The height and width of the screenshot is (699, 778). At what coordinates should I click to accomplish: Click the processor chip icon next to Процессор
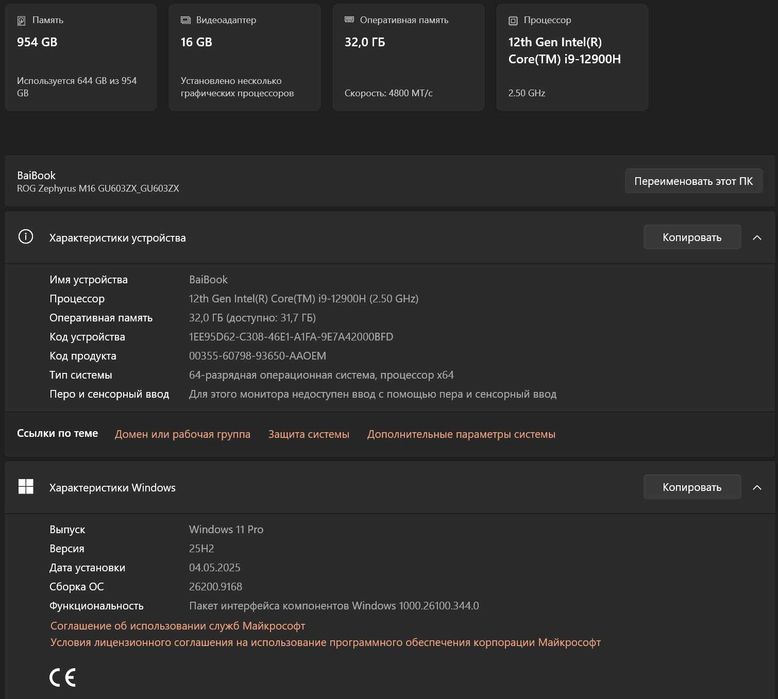[513, 21]
